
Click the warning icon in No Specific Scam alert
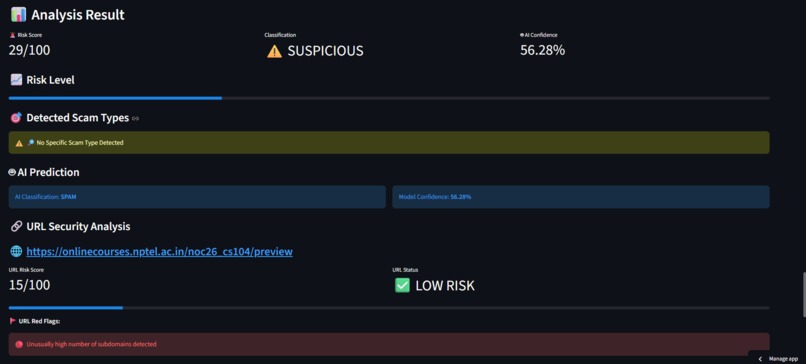pyautogui.click(x=19, y=143)
